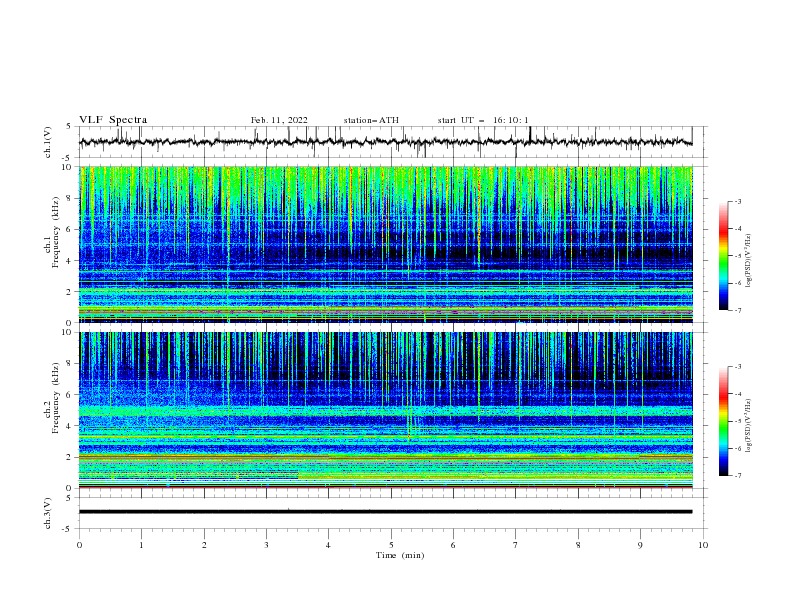Click ch.2 "Frequency (kHz)" axis label
The image size is (792, 612).
(x=56, y=398)
